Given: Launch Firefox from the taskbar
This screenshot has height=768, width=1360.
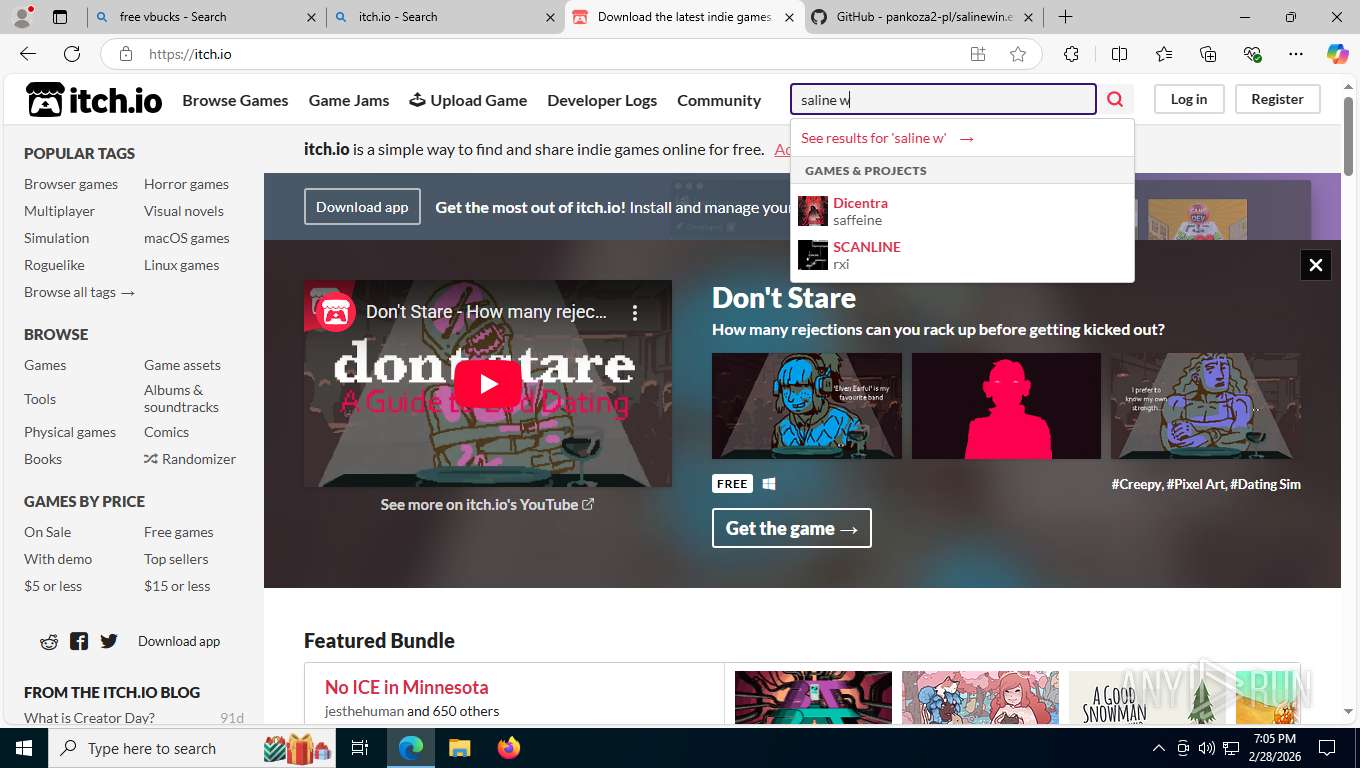Looking at the screenshot, I should pos(509,748).
